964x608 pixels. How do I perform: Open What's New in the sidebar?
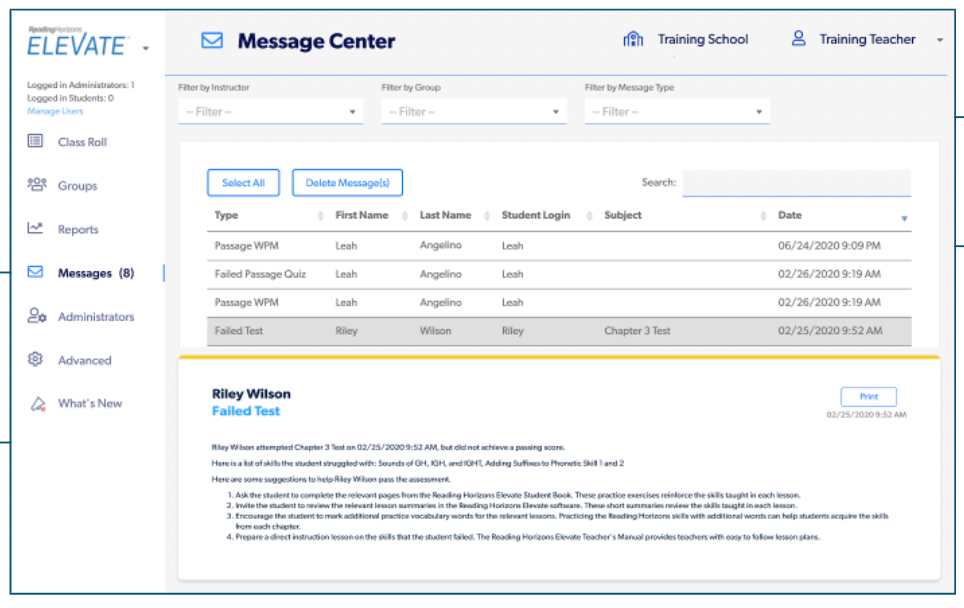[x=90, y=403]
